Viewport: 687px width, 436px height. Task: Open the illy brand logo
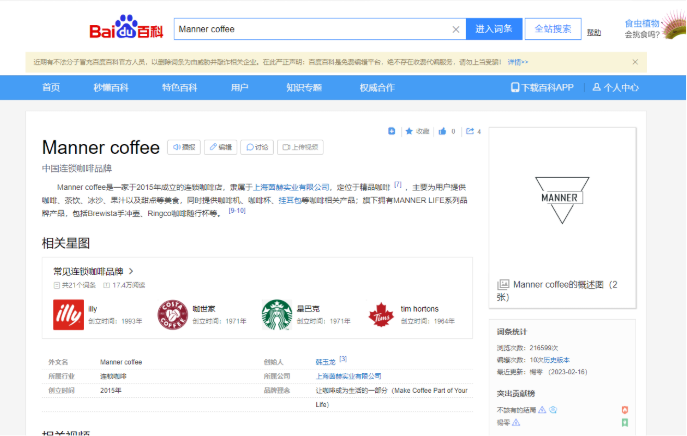[x=68, y=315]
